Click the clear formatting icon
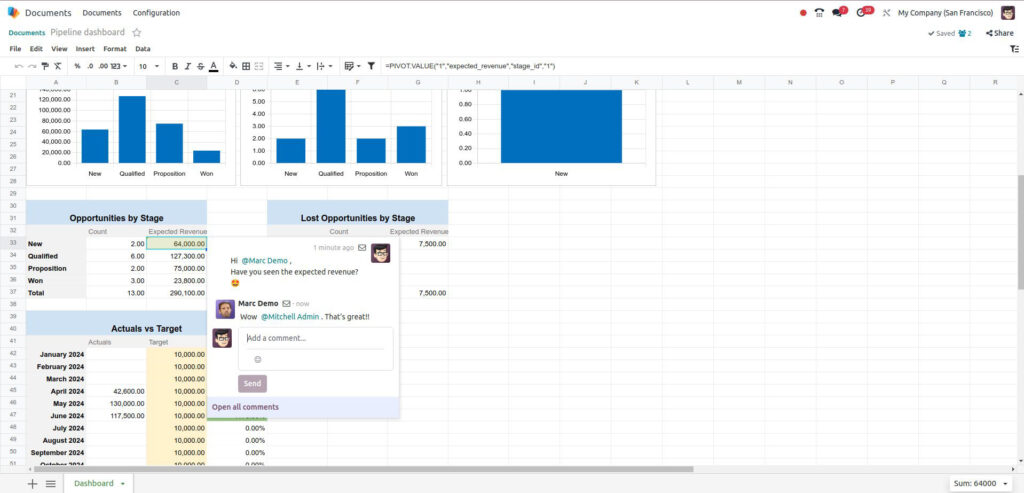This screenshot has height=493, width=1024. pos(58,66)
